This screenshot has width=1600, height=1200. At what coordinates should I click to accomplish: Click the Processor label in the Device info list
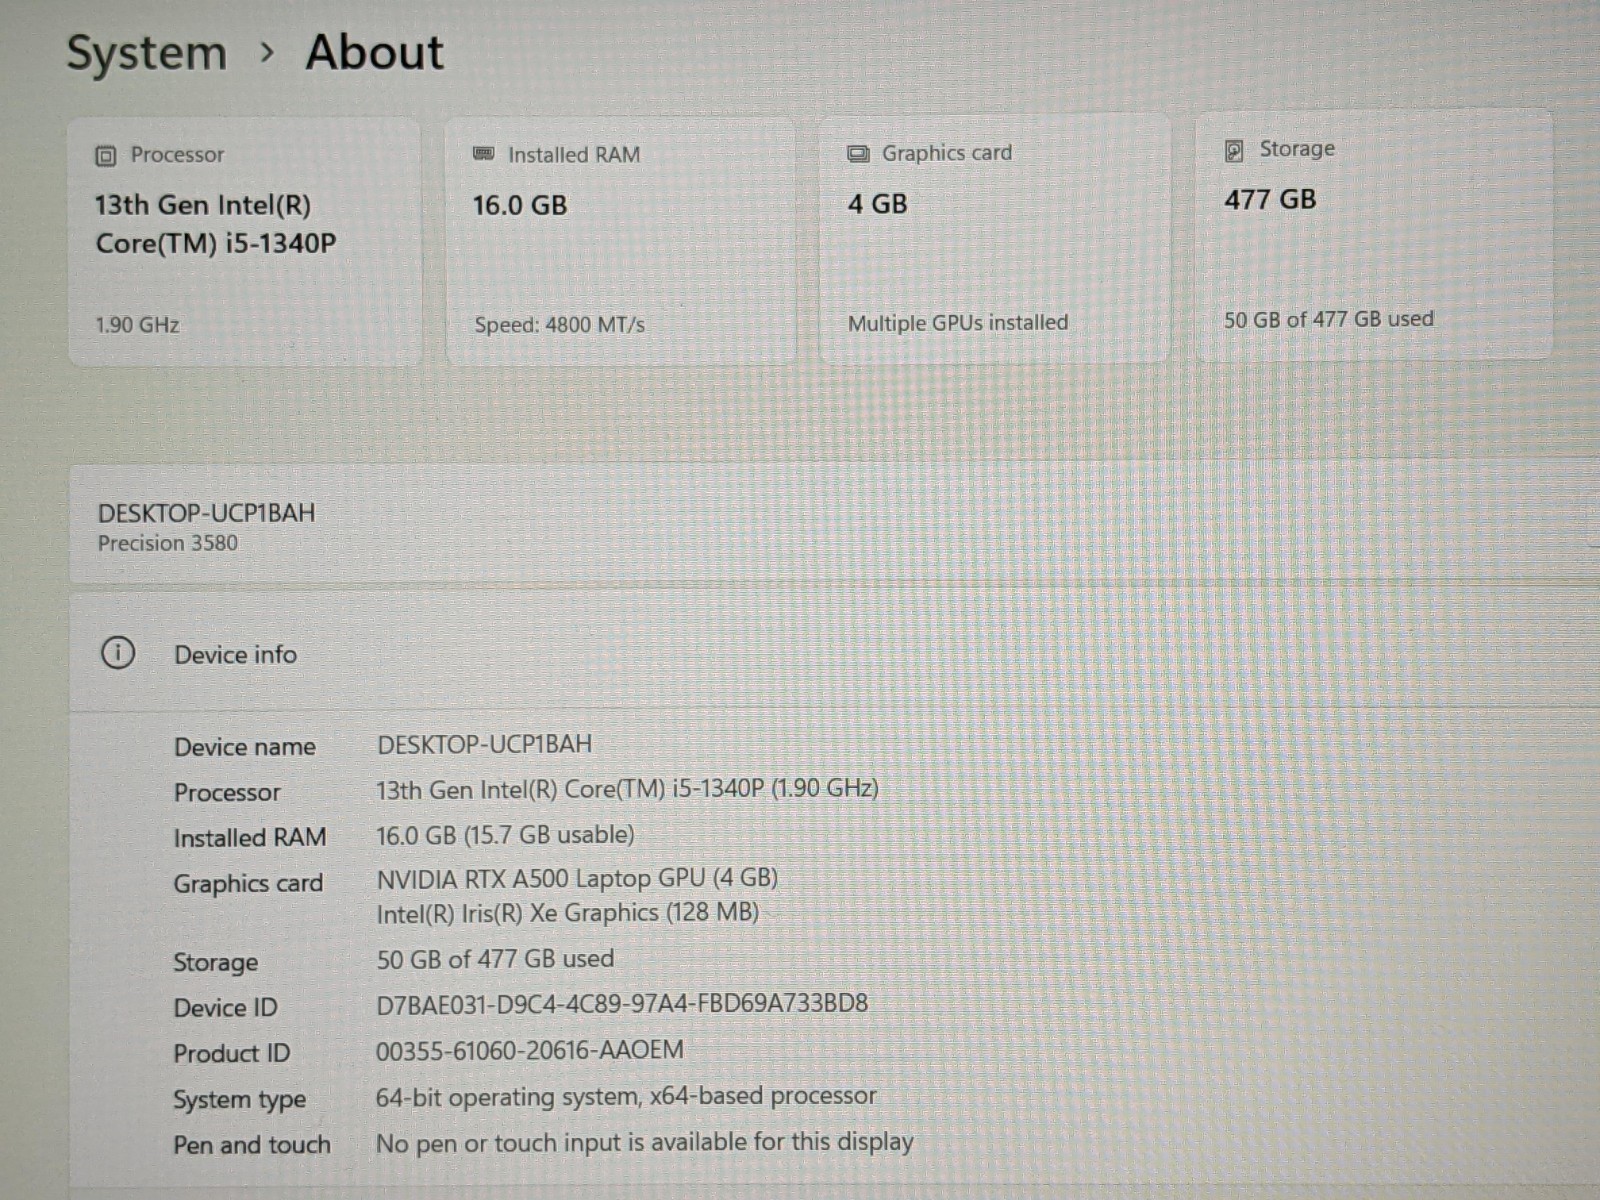pyautogui.click(x=227, y=792)
